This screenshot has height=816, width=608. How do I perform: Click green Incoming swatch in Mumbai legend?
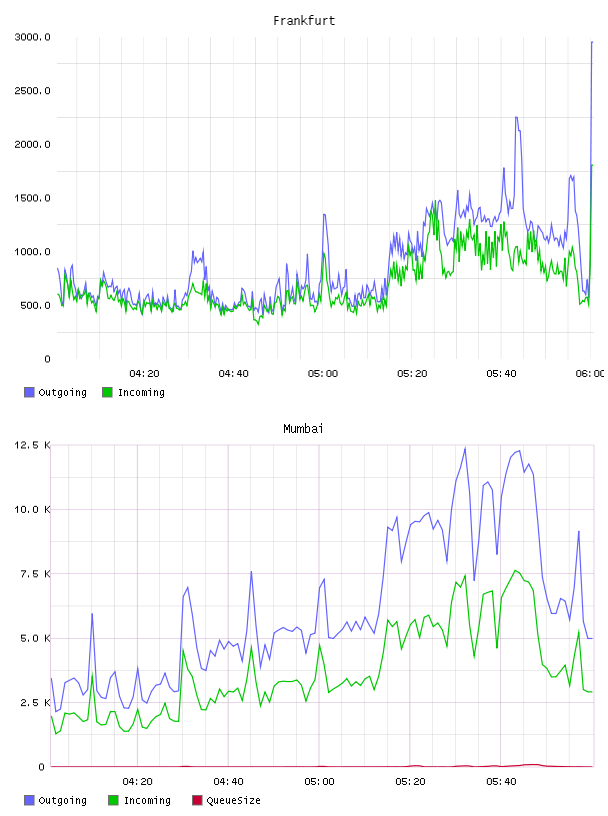click(x=113, y=800)
